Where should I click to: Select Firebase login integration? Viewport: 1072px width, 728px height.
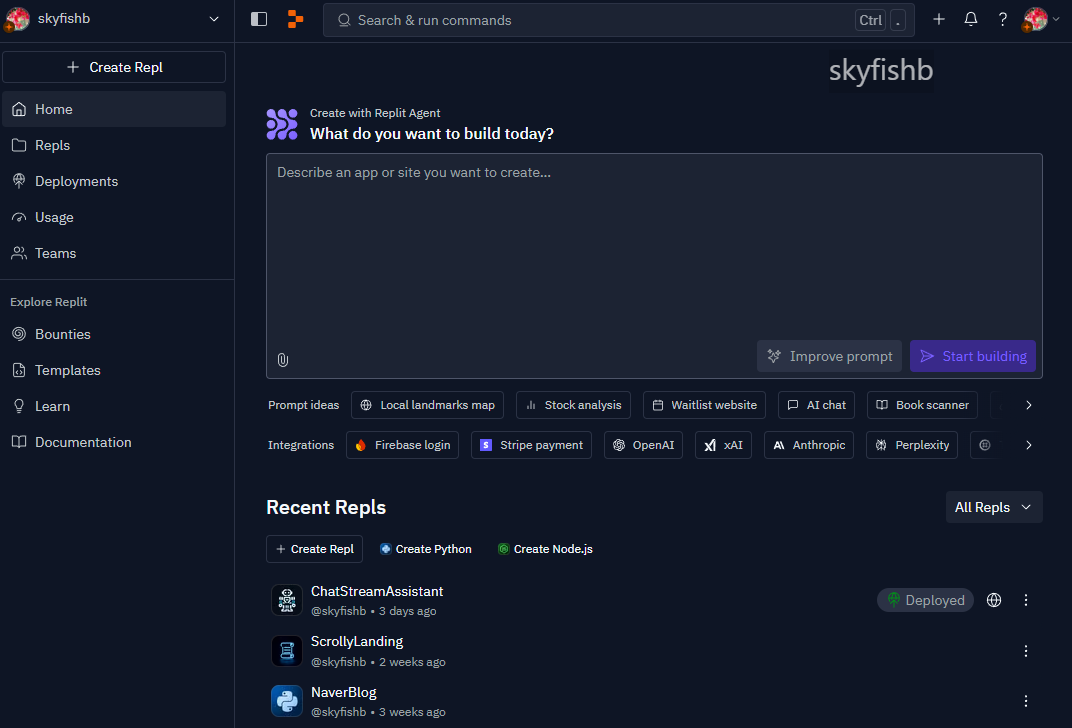403,445
